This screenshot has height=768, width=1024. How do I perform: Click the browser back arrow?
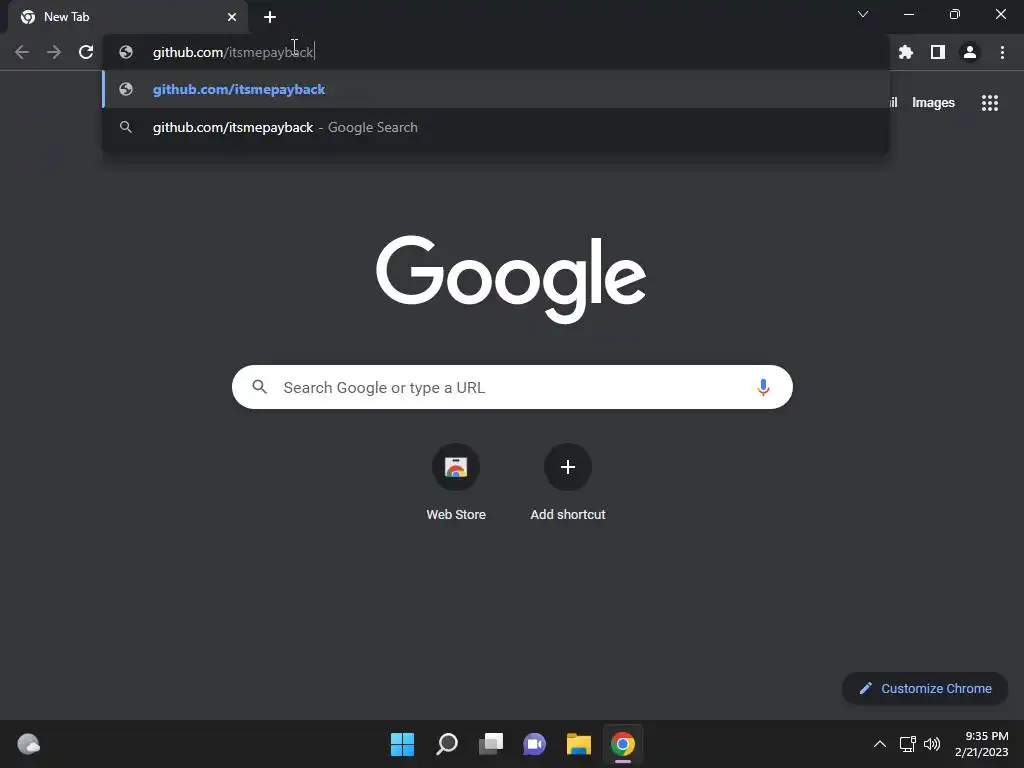22,52
